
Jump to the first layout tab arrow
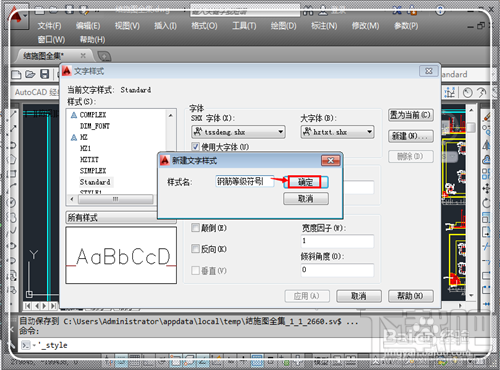click(x=28, y=306)
